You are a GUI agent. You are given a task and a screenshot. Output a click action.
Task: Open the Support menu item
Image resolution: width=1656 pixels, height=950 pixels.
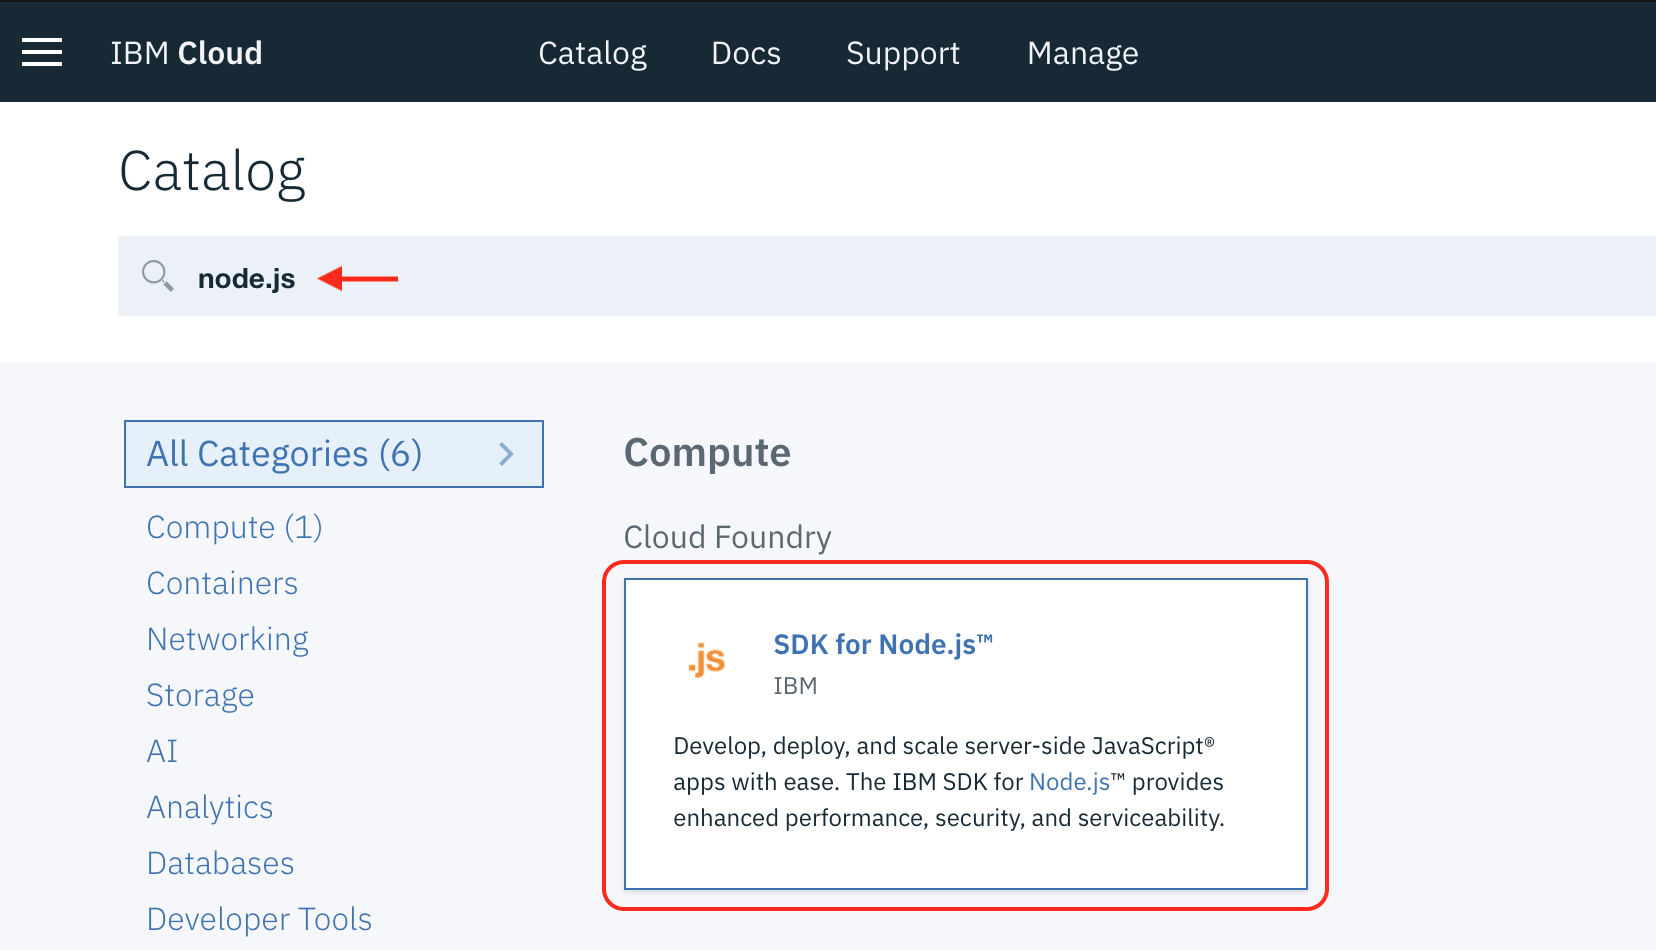click(903, 53)
